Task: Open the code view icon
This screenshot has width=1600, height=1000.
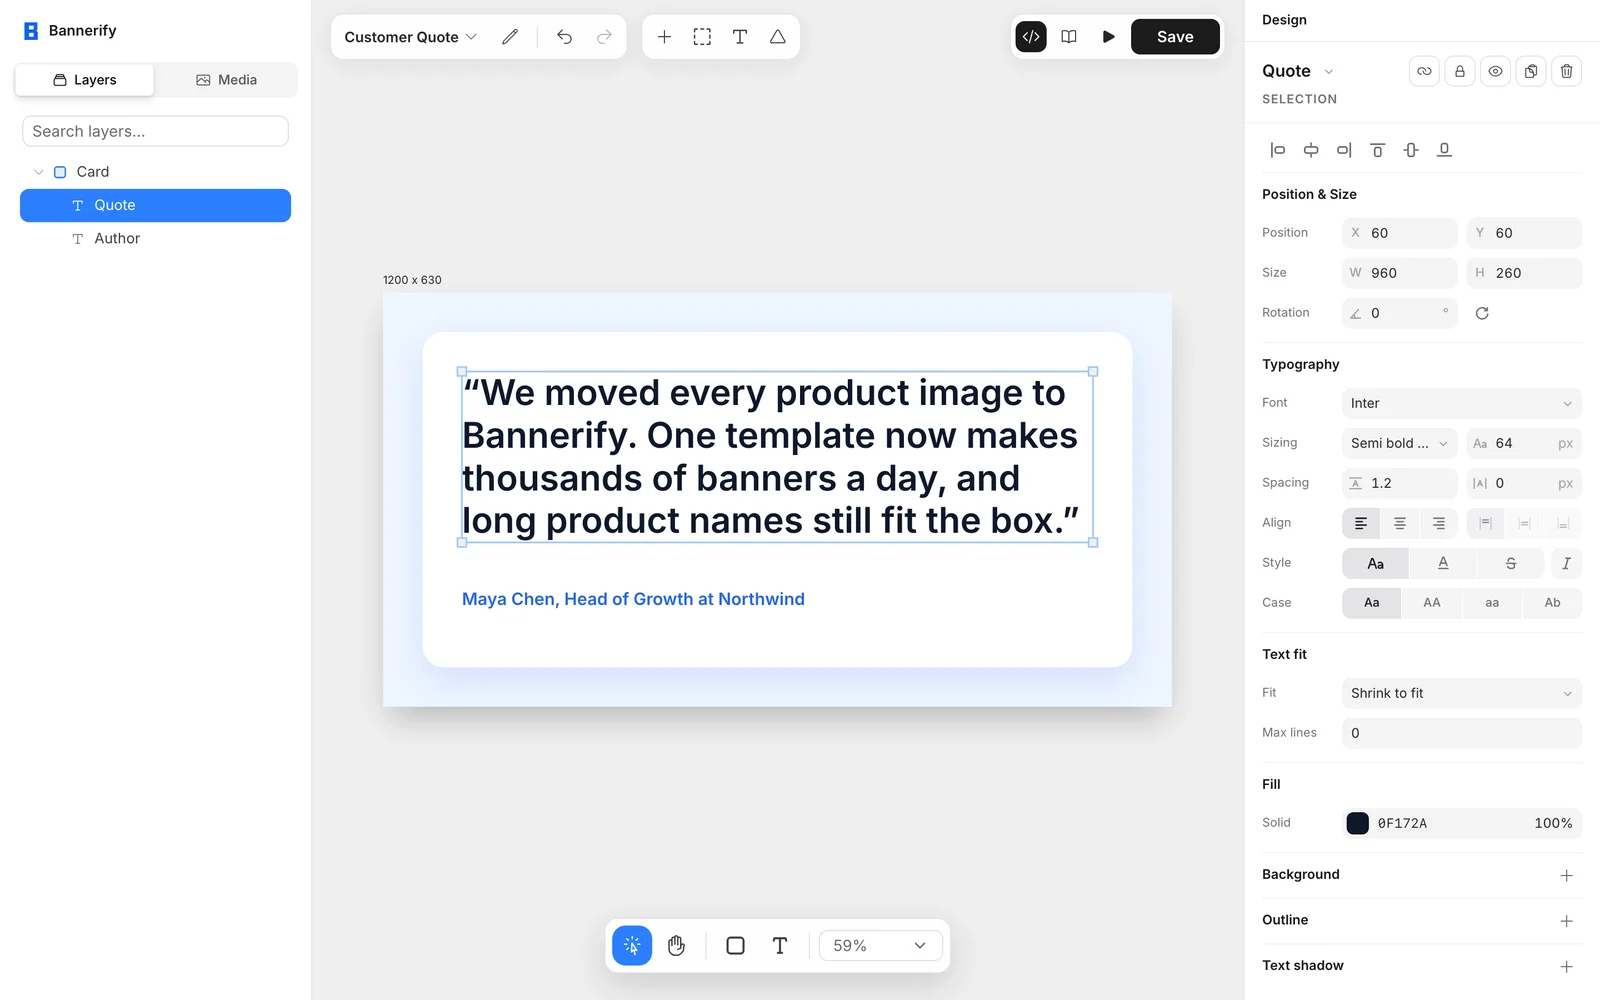Action: [1031, 37]
